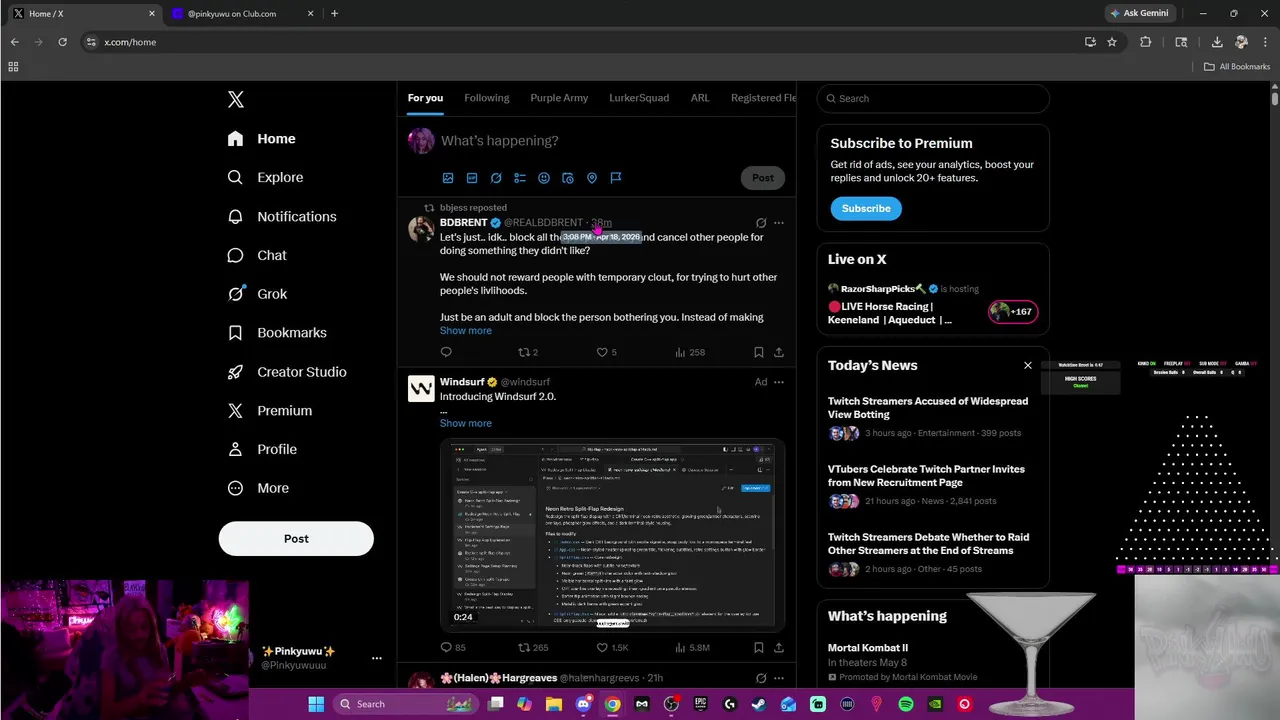The width and height of the screenshot is (1280, 720).
Task: View analytics of BDBRENT post
Action: (x=690, y=352)
